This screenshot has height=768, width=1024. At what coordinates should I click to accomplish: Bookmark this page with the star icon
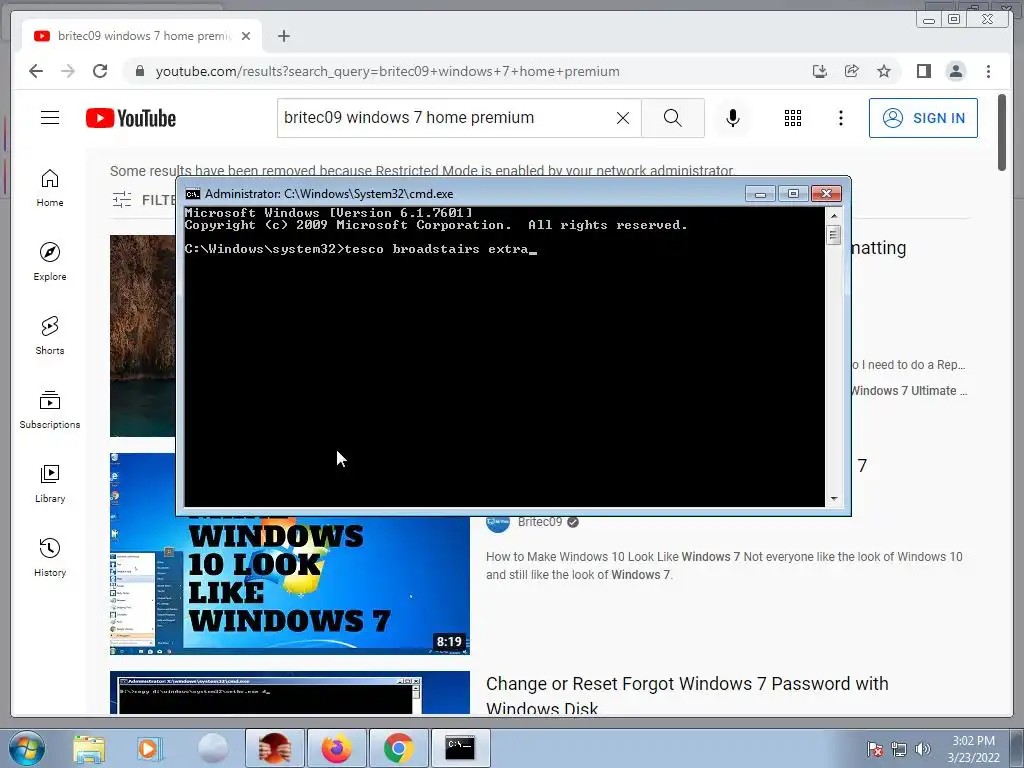click(884, 71)
